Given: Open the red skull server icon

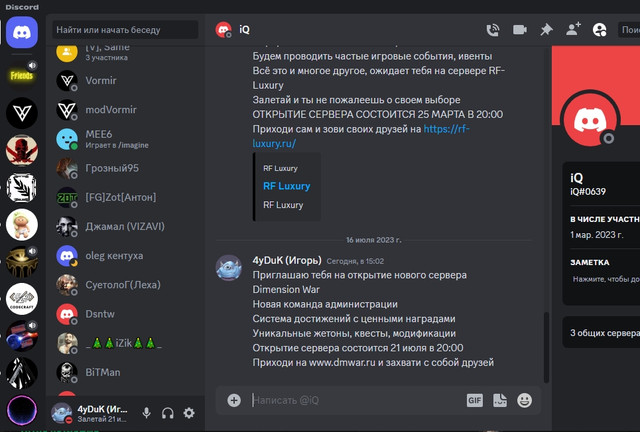Looking at the screenshot, I should point(22,150).
